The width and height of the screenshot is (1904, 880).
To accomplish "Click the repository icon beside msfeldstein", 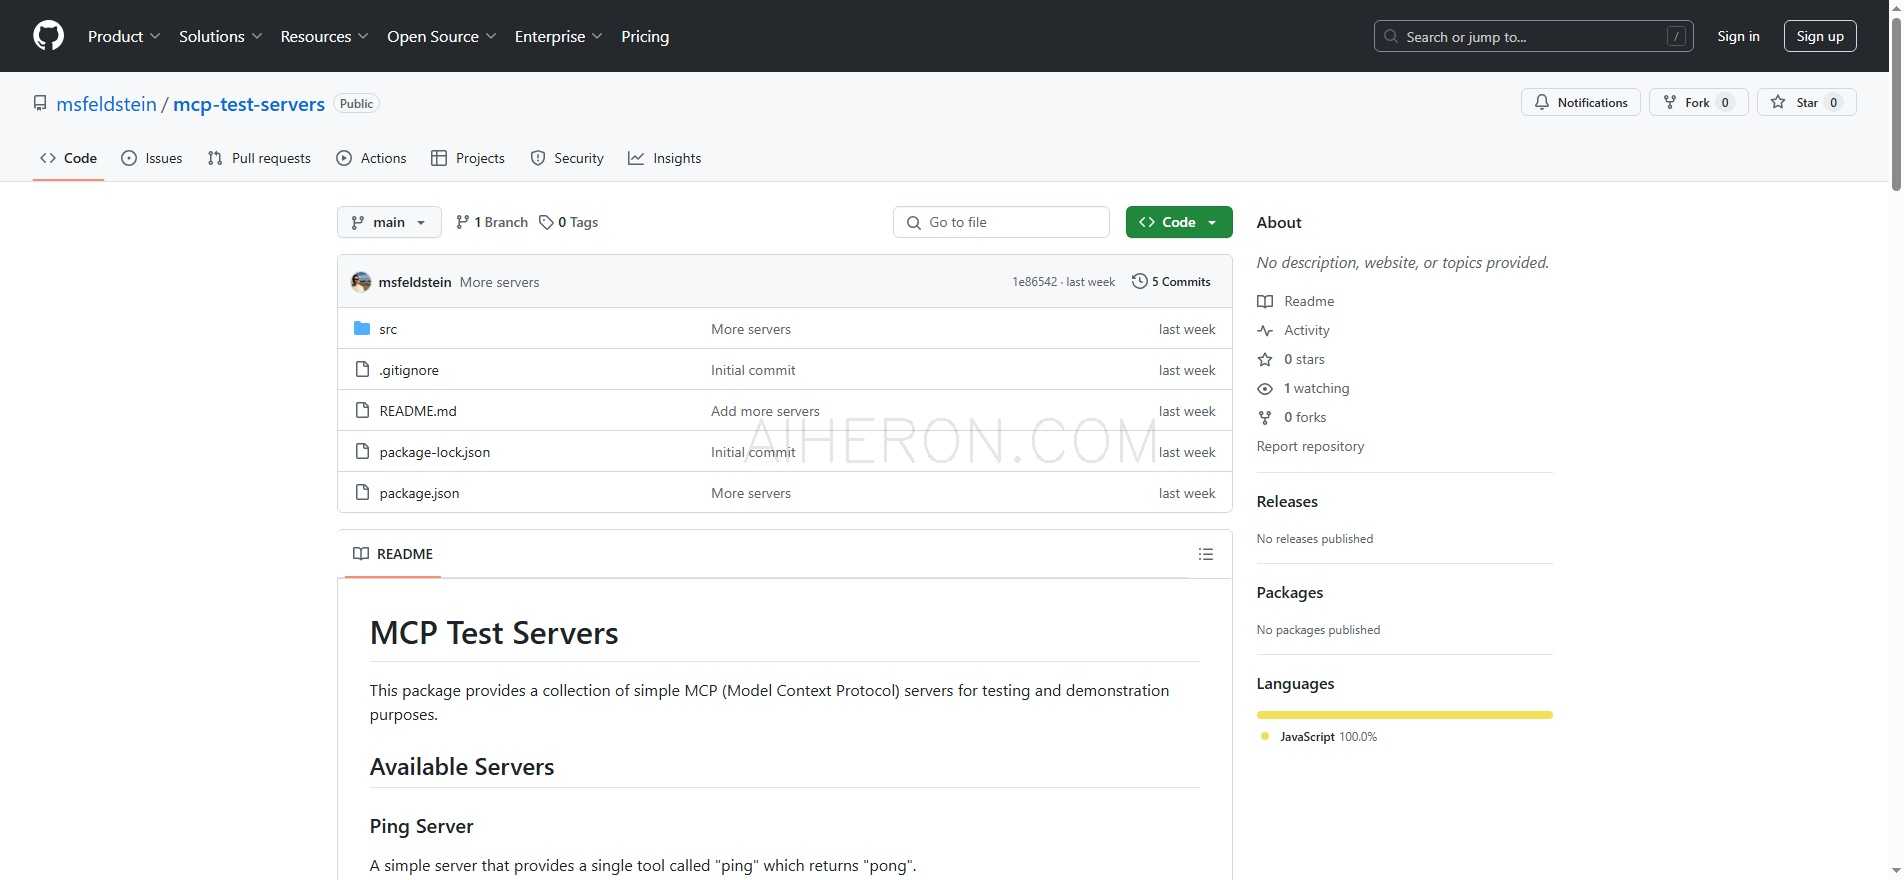I will point(40,103).
